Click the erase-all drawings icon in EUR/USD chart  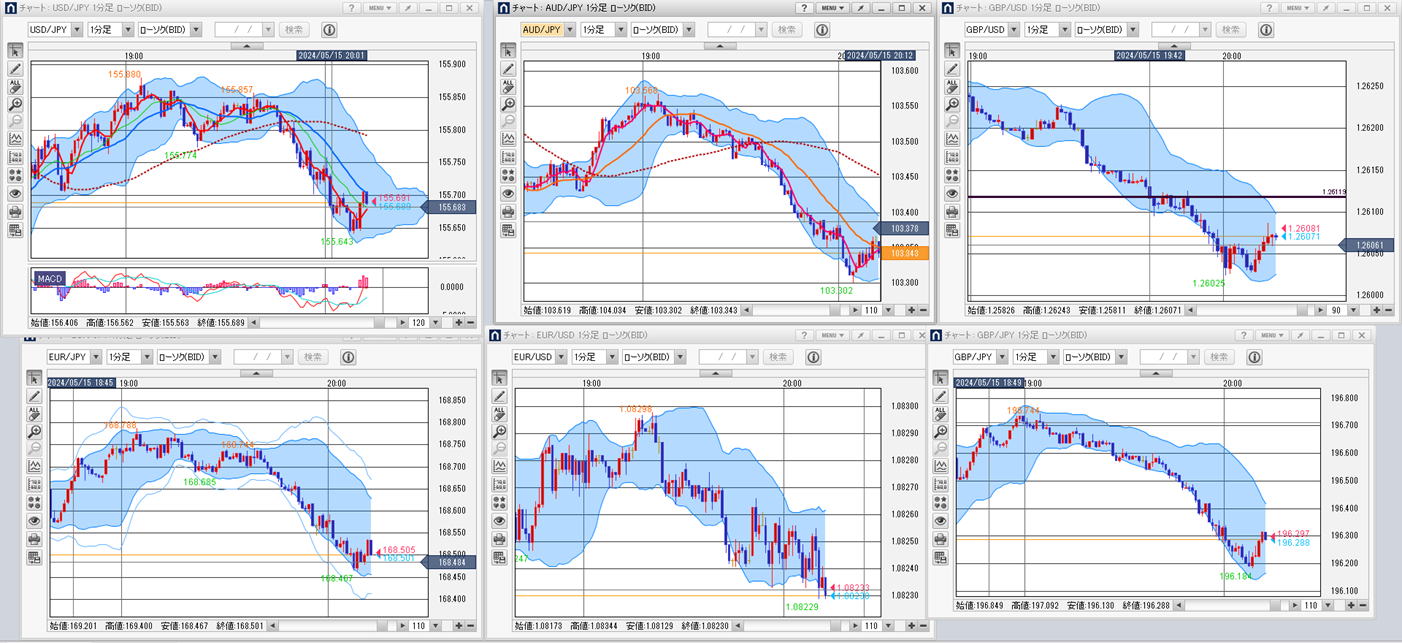[x=501, y=414]
